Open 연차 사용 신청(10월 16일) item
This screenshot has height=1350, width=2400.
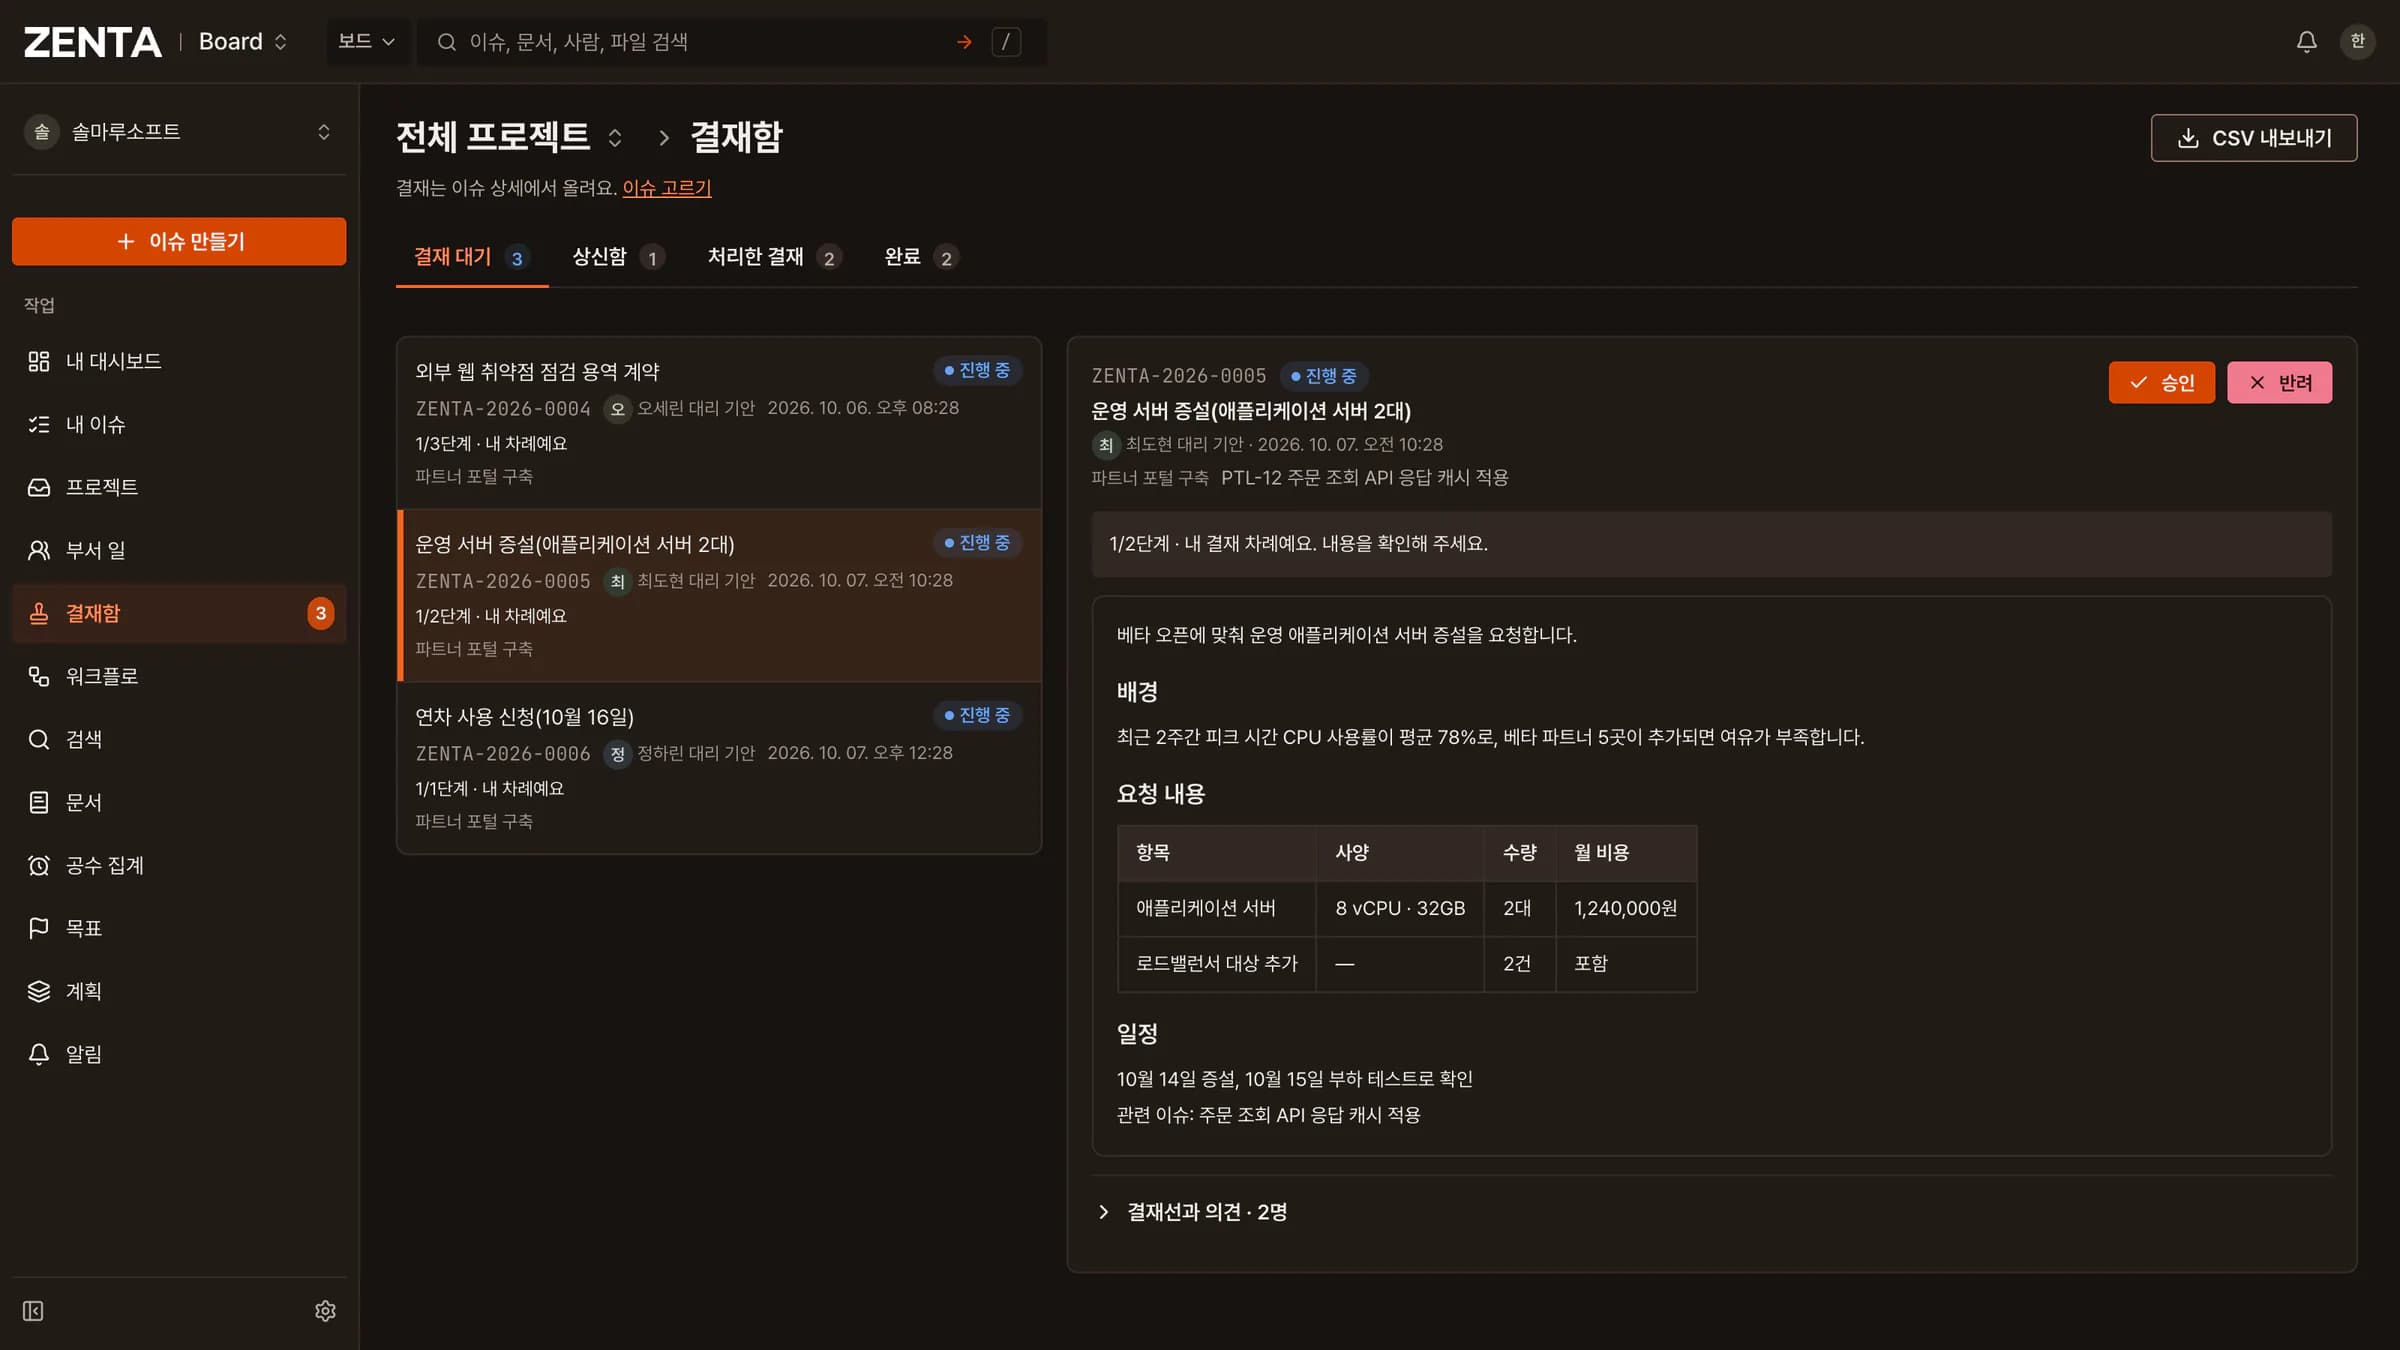click(x=719, y=768)
